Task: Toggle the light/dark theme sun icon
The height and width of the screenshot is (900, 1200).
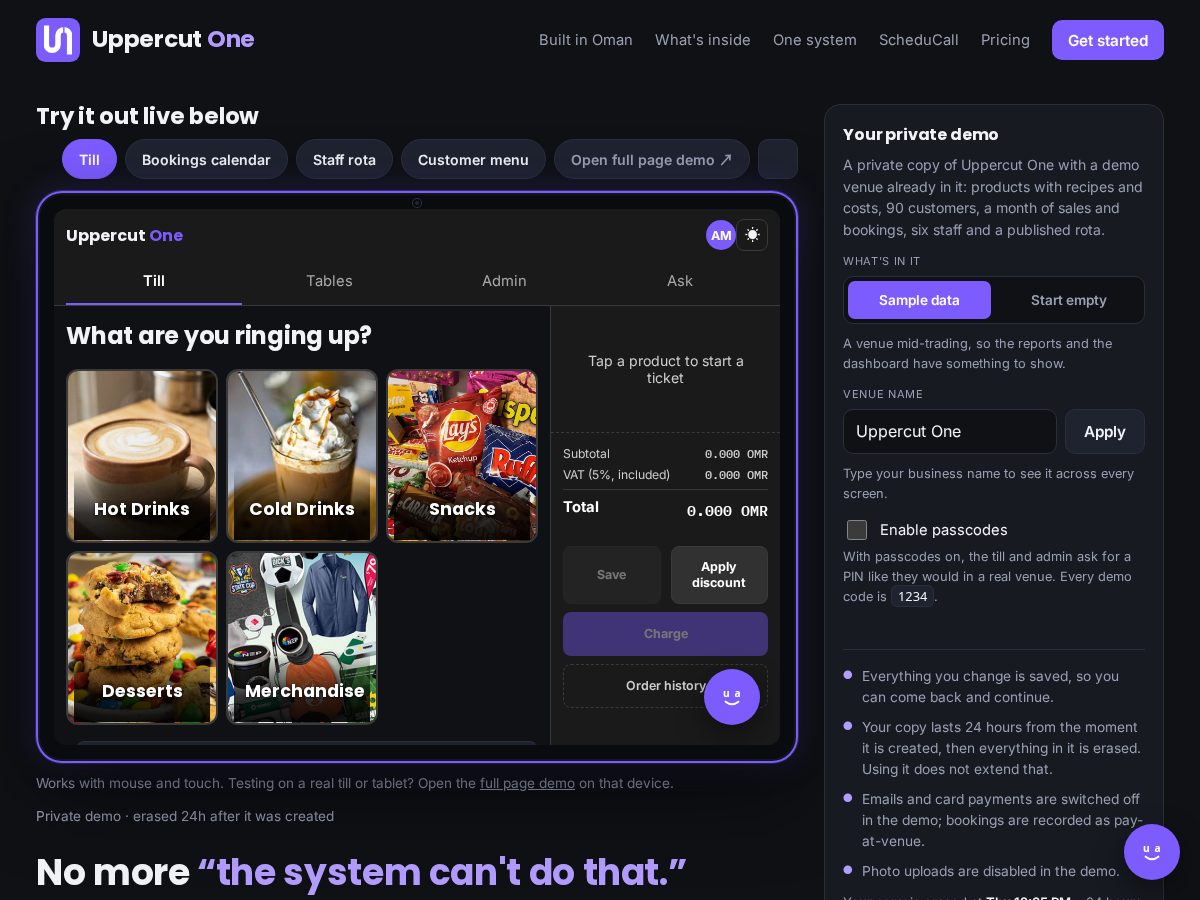Action: [x=752, y=235]
